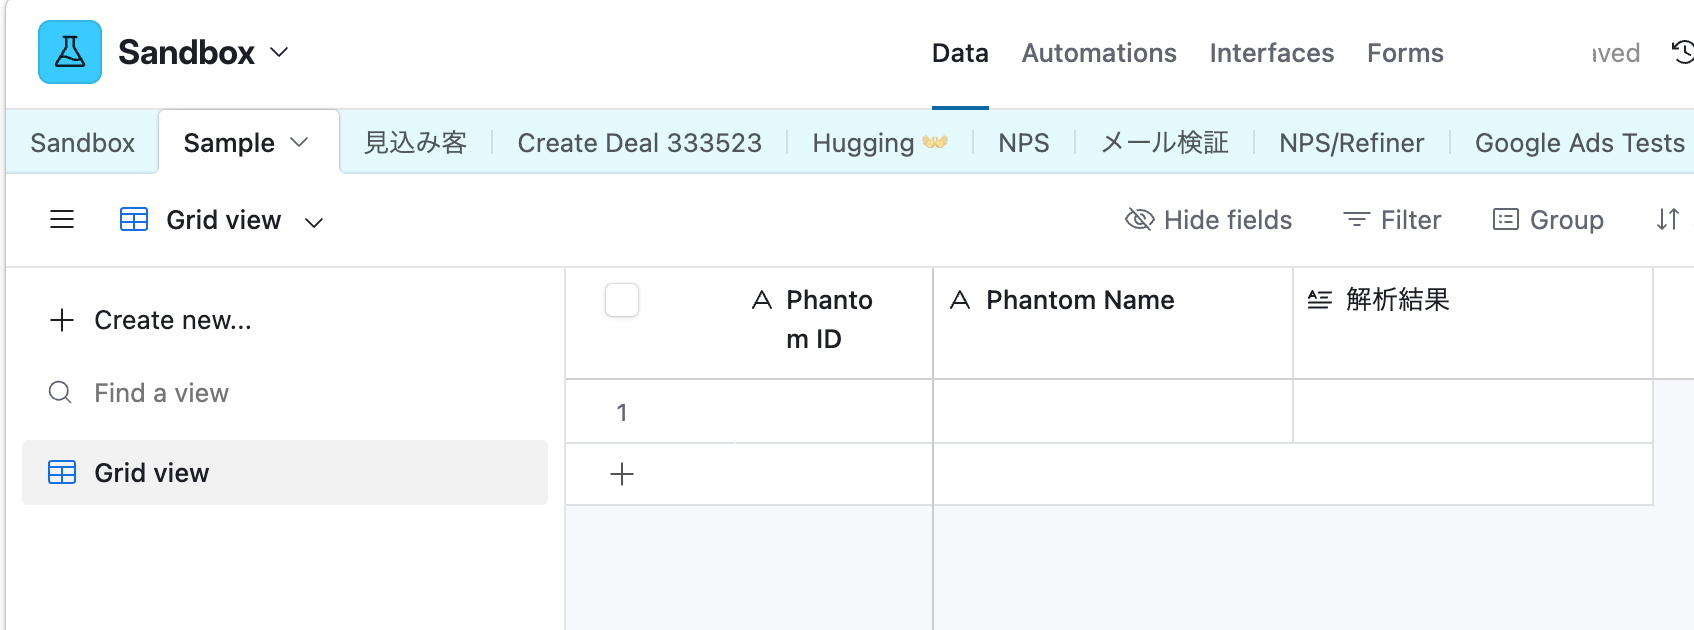Click the Phantom Name cell in row 1
This screenshot has height=630, width=1694.
pyautogui.click(x=1112, y=412)
